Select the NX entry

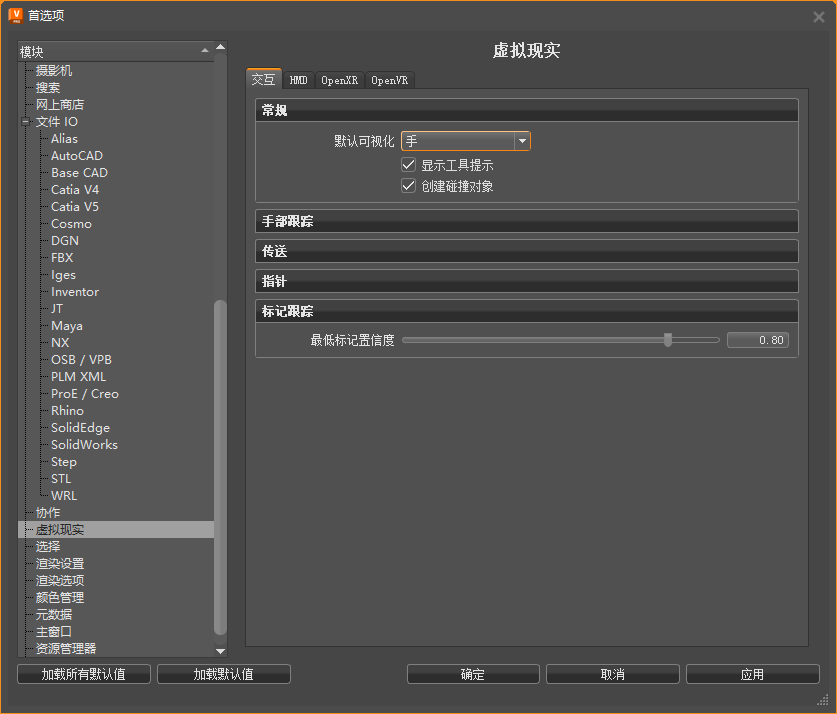60,343
